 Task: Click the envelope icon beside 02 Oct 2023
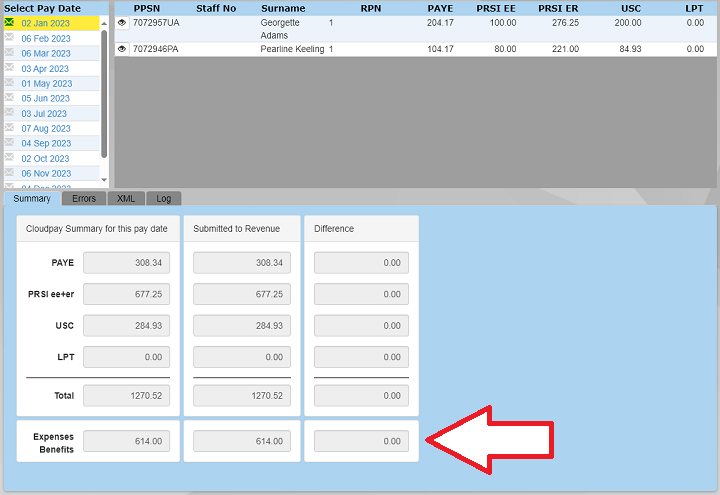pyautogui.click(x=9, y=158)
